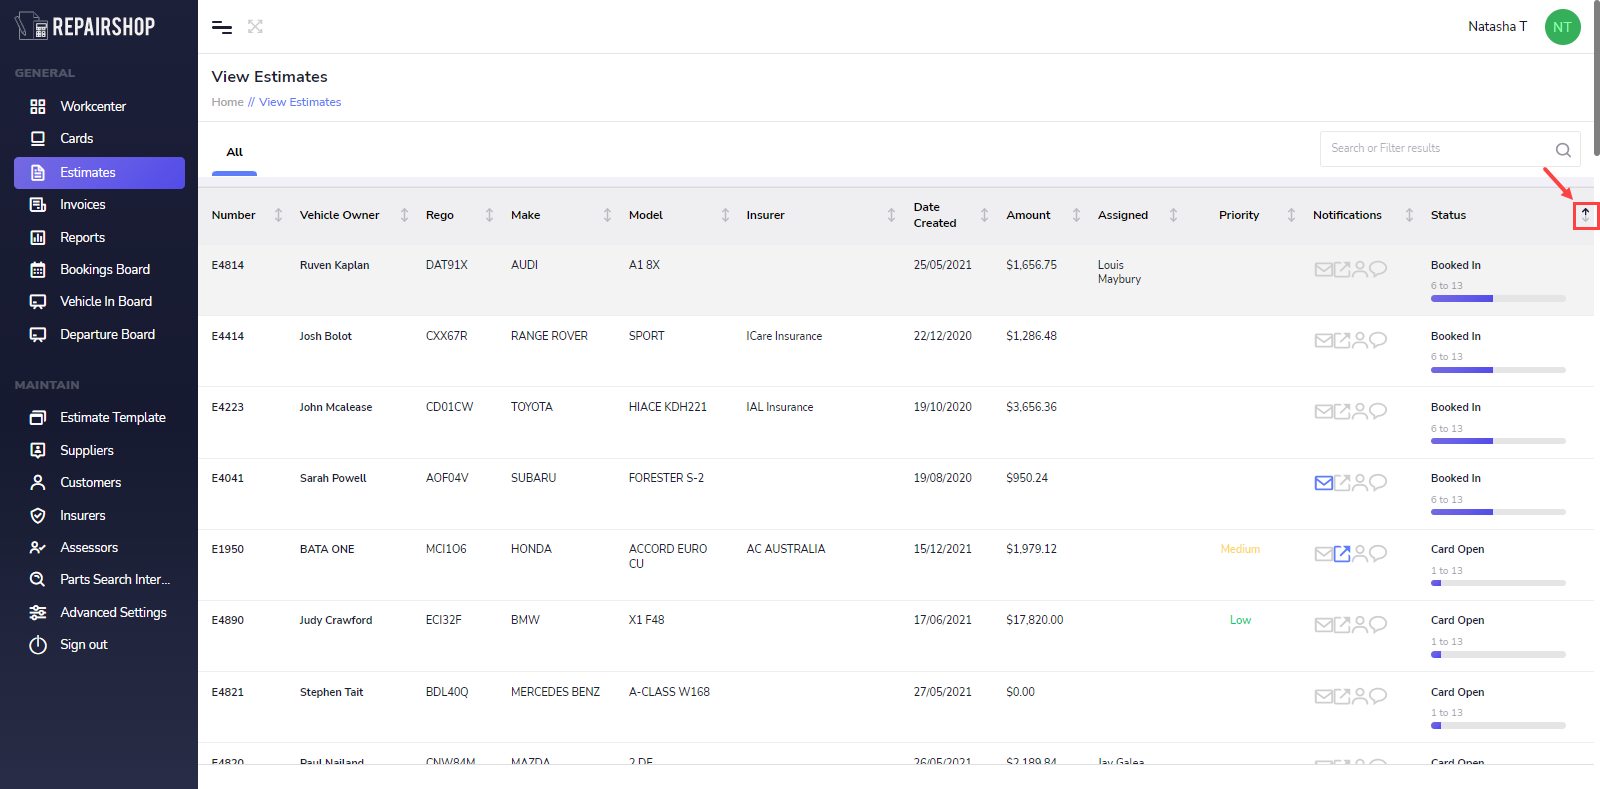Click person icon in Josh Bolot row
Viewport: 1600px width, 789px height.
click(x=1360, y=340)
